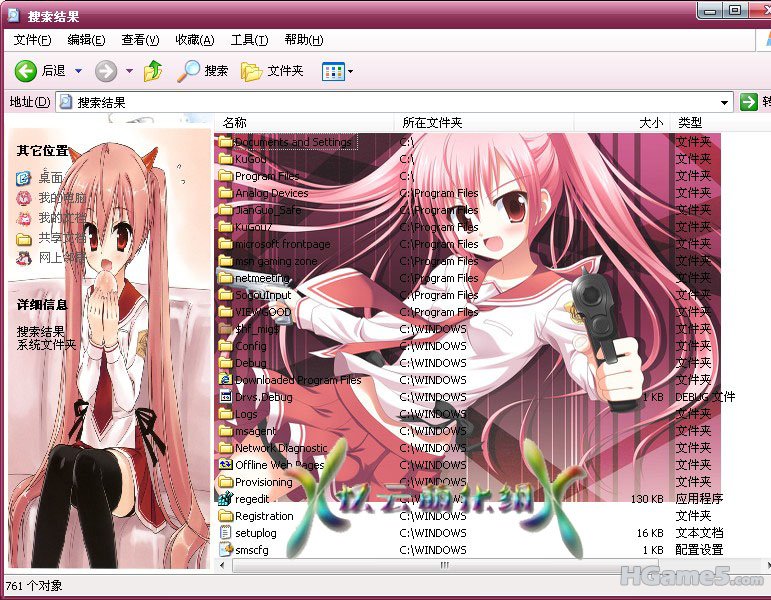
Task: Expand the Views button dropdown arrow
Action: coord(350,72)
